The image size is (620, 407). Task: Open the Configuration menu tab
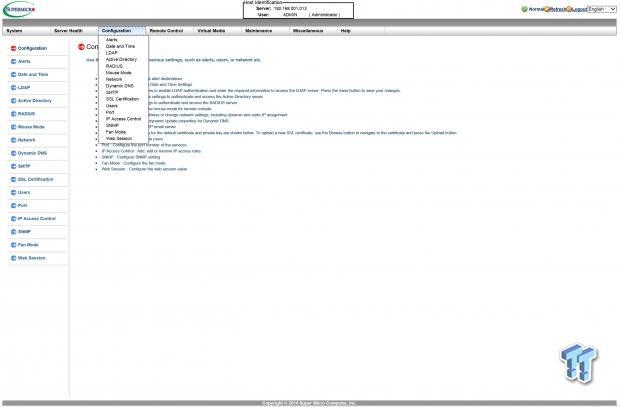click(x=122, y=30)
